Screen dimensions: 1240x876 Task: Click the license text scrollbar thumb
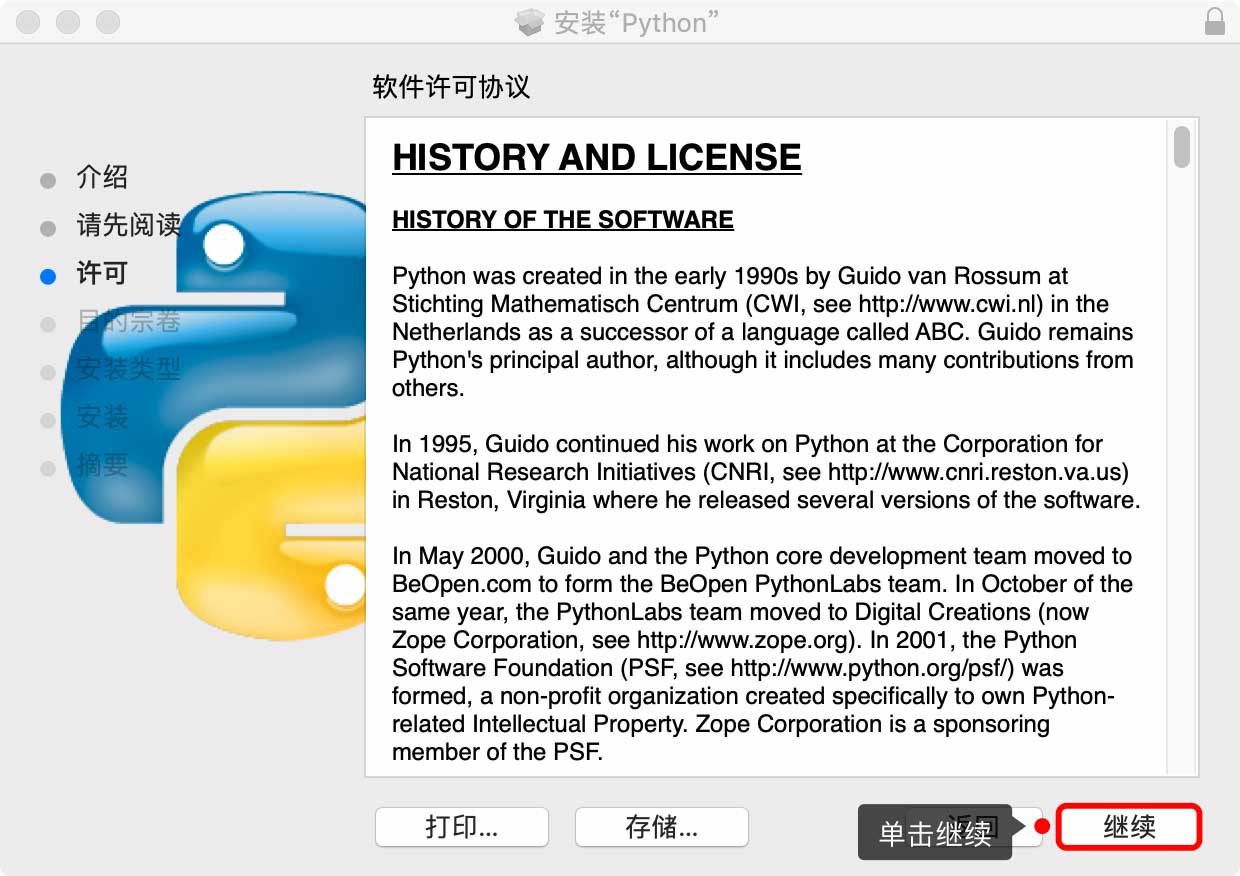(1182, 147)
